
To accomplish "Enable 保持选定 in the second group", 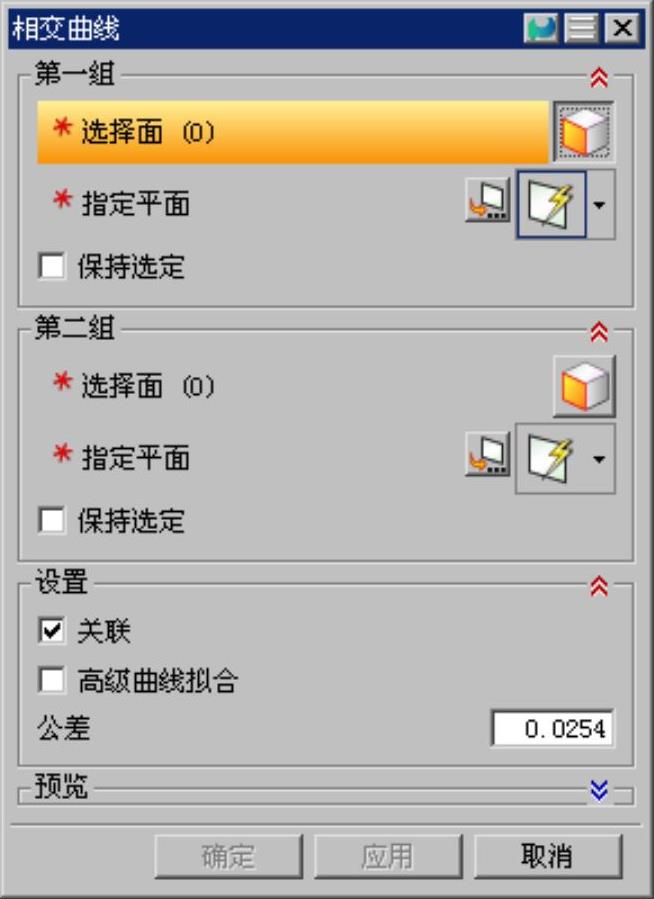I will [52, 521].
